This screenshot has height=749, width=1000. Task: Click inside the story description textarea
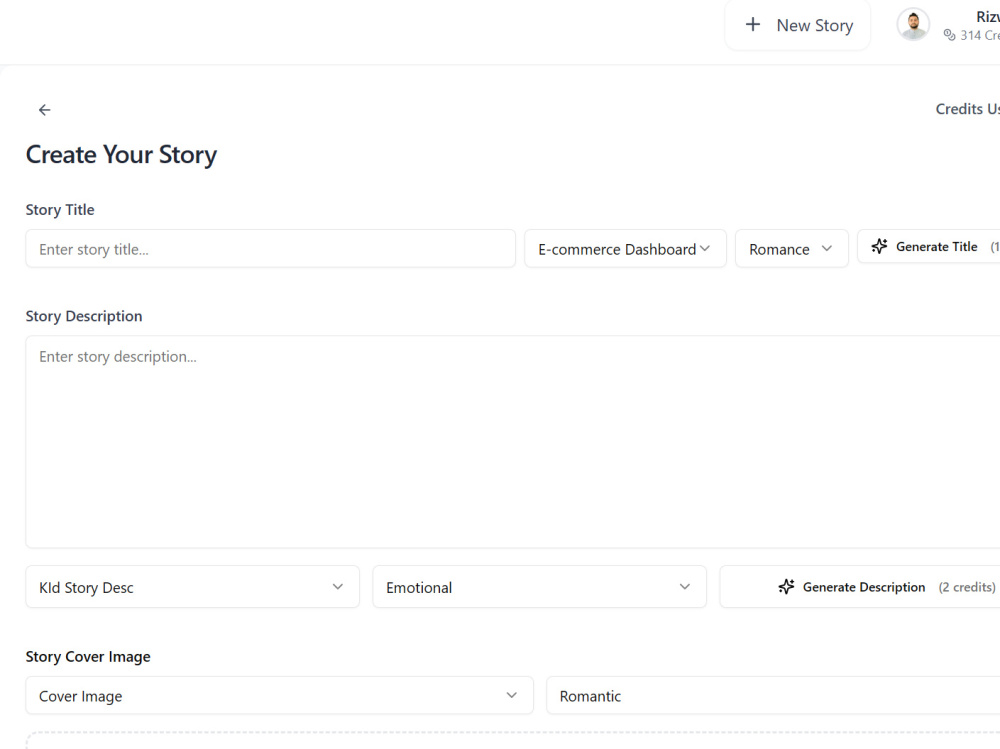(x=513, y=441)
